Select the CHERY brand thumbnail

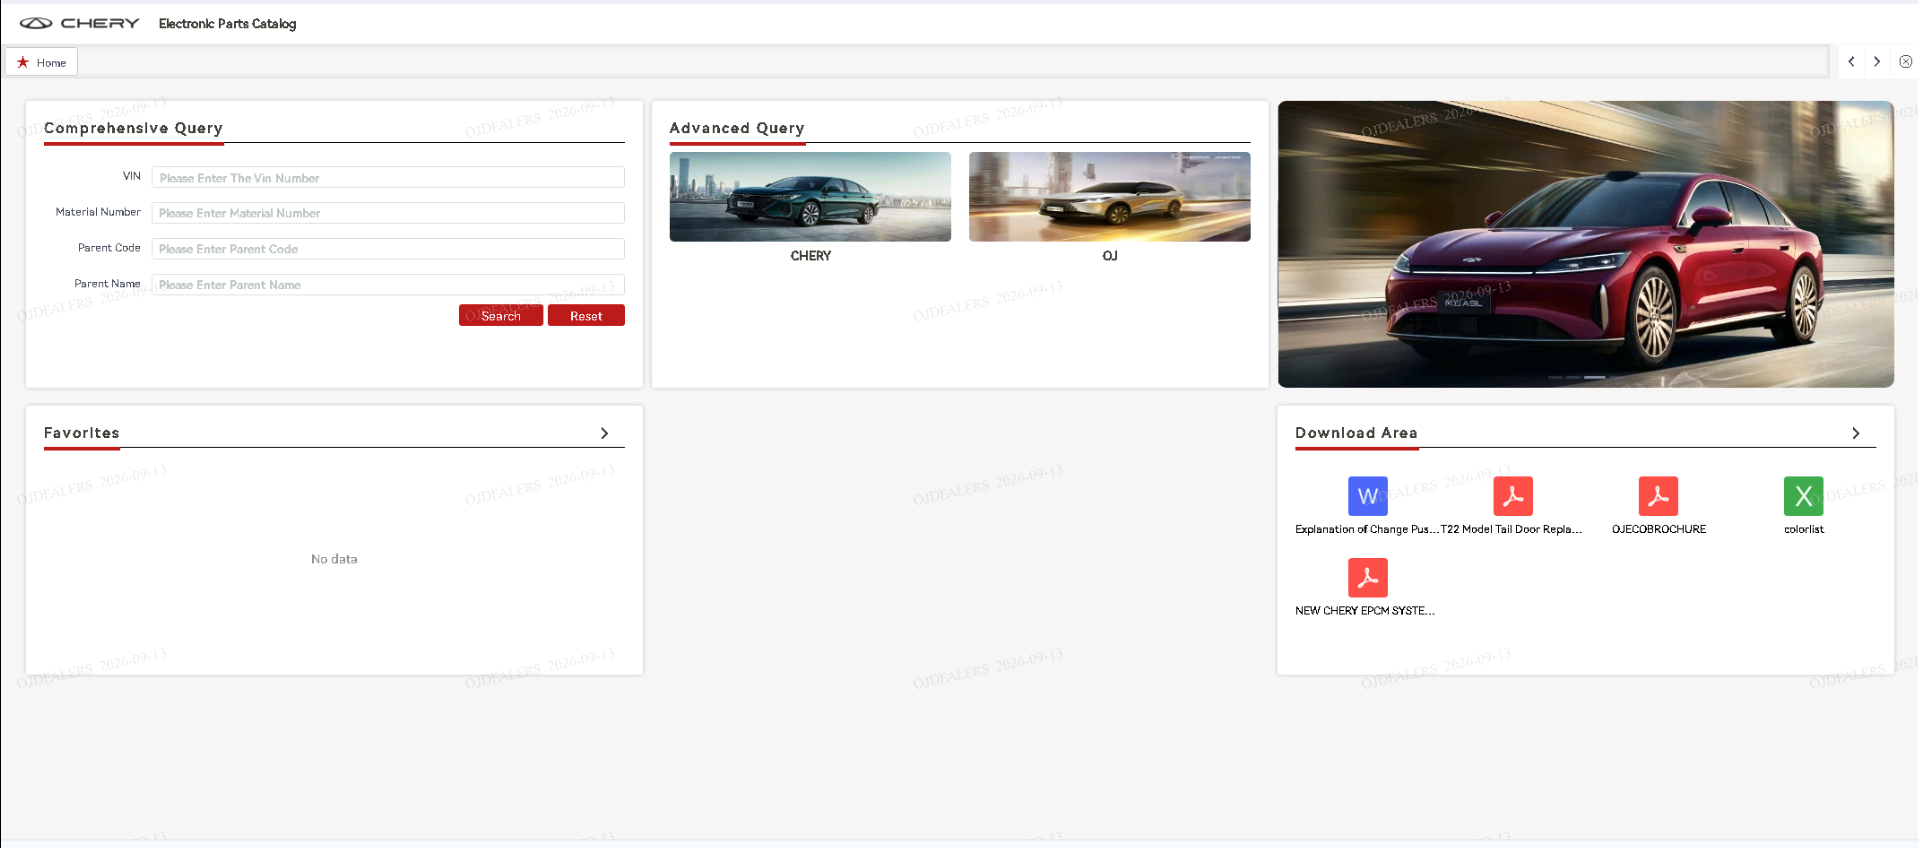[810, 197]
